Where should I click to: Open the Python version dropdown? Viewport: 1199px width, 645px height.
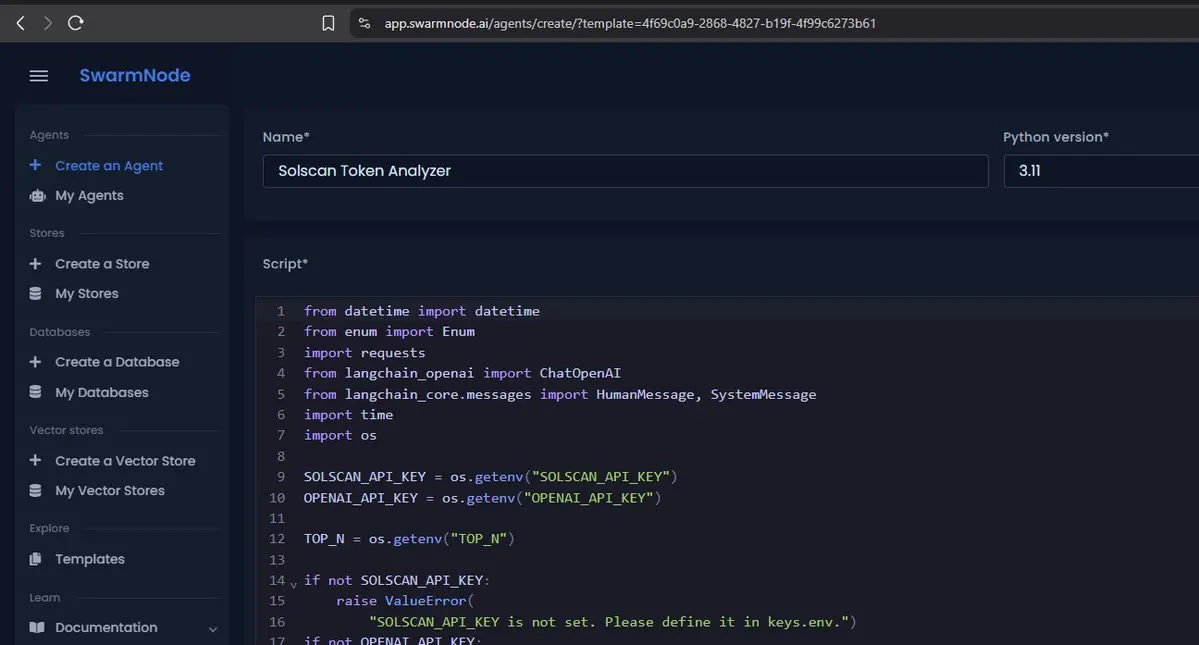point(1100,171)
